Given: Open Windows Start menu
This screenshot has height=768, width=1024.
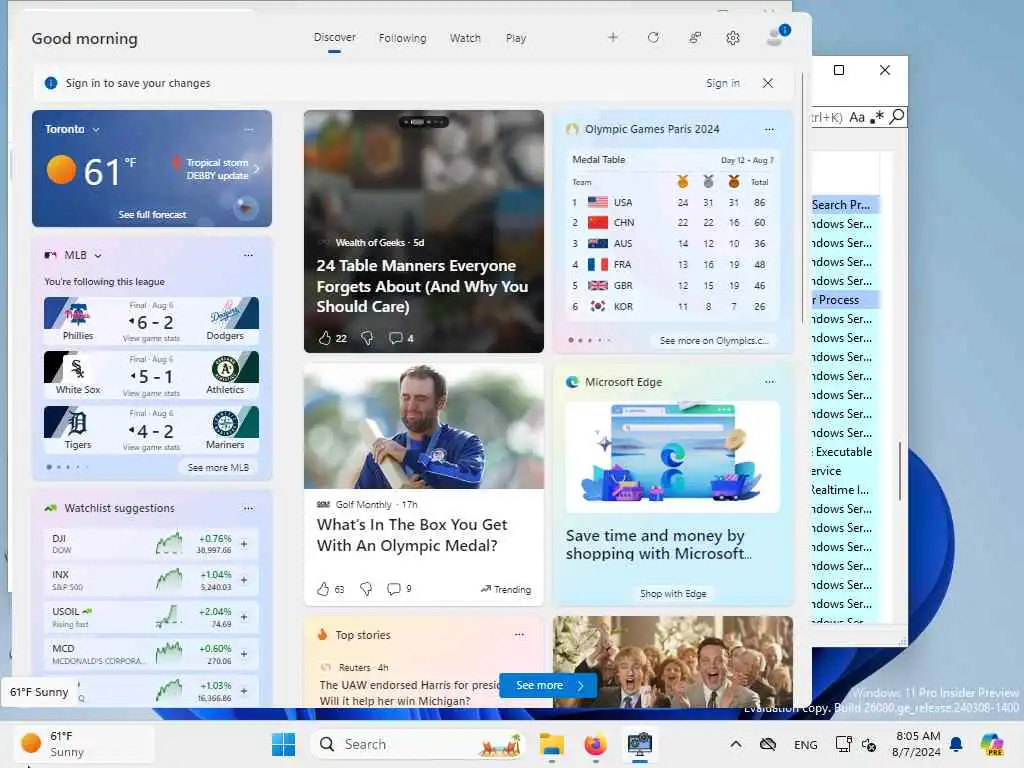Looking at the screenshot, I should [x=283, y=744].
